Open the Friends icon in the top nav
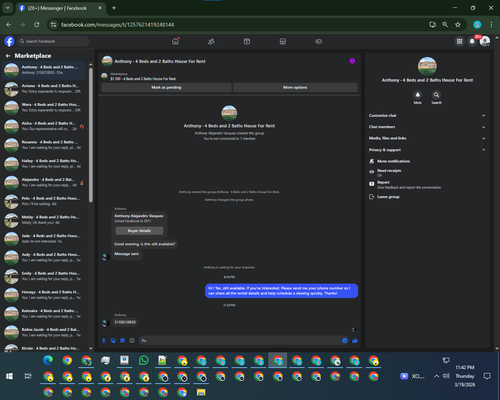This screenshot has height=400, width=500. click(x=211, y=41)
